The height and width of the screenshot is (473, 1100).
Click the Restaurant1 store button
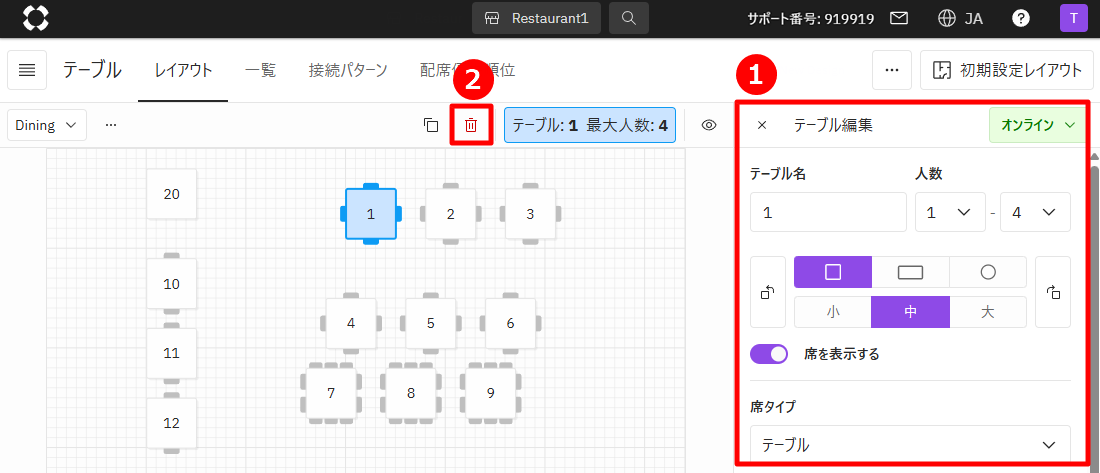537,18
